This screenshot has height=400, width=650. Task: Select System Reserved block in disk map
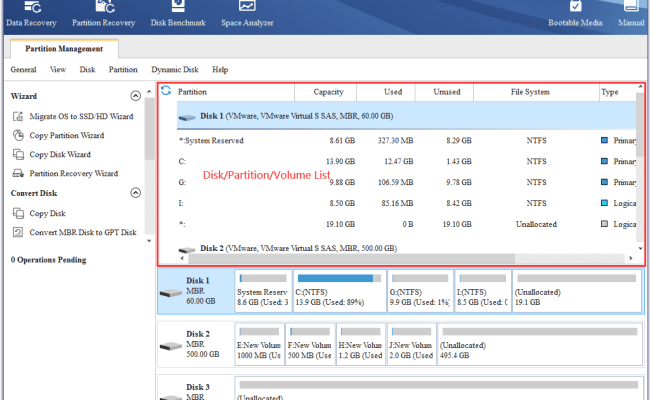tap(263, 291)
